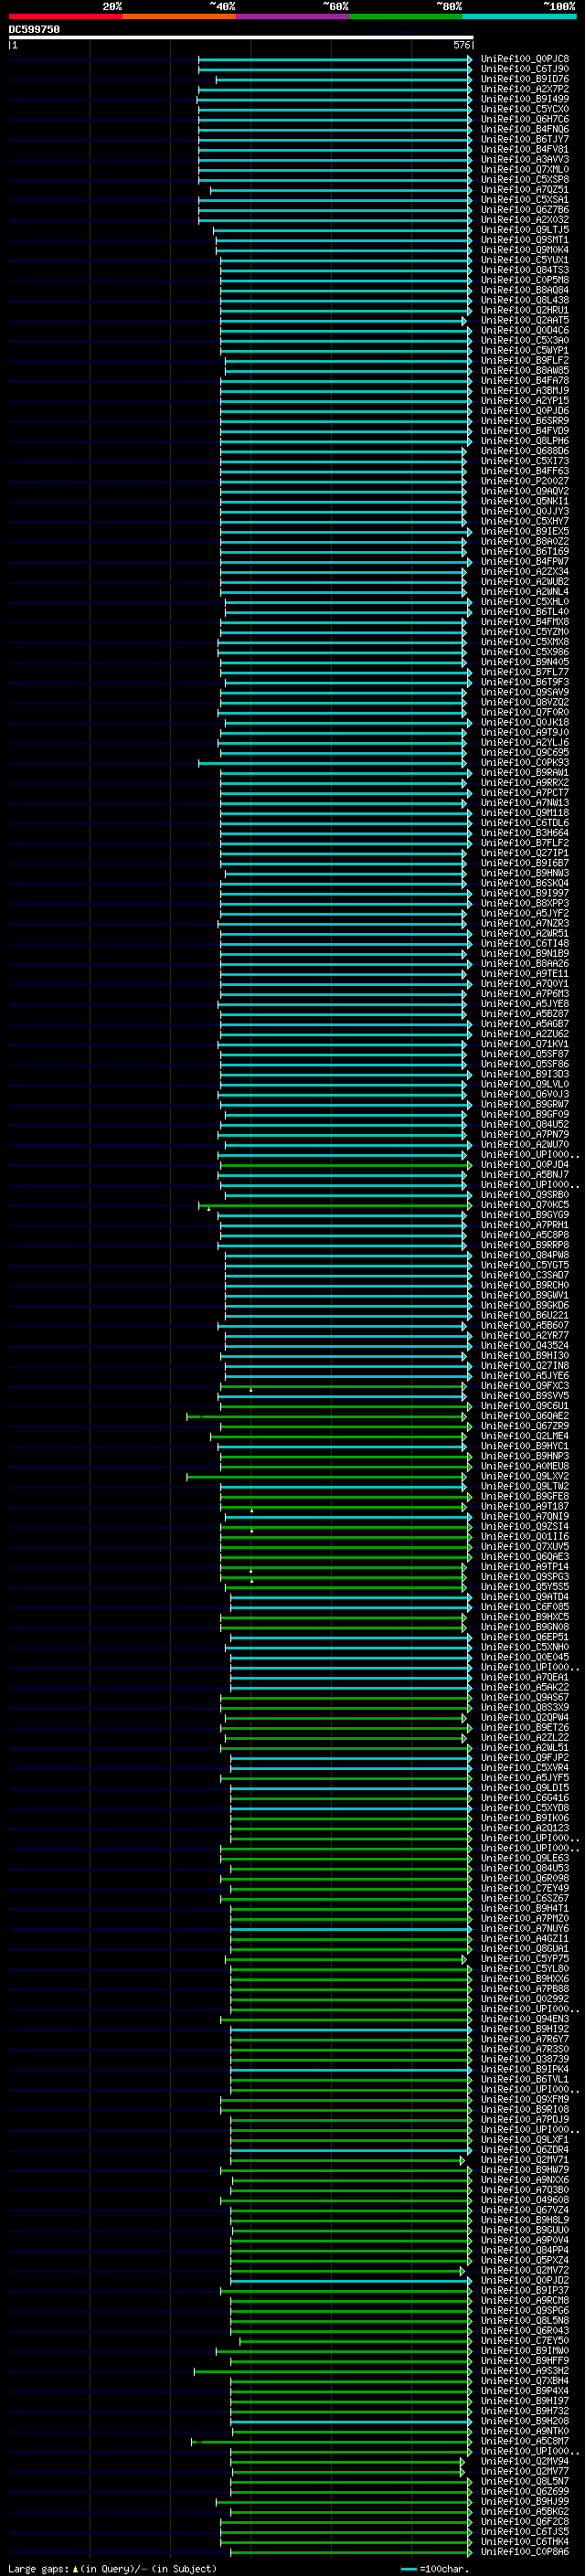The image size is (585, 2576).
Task: Open hit UniRef100_C6TJ90
Action: (x=525, y=69)
